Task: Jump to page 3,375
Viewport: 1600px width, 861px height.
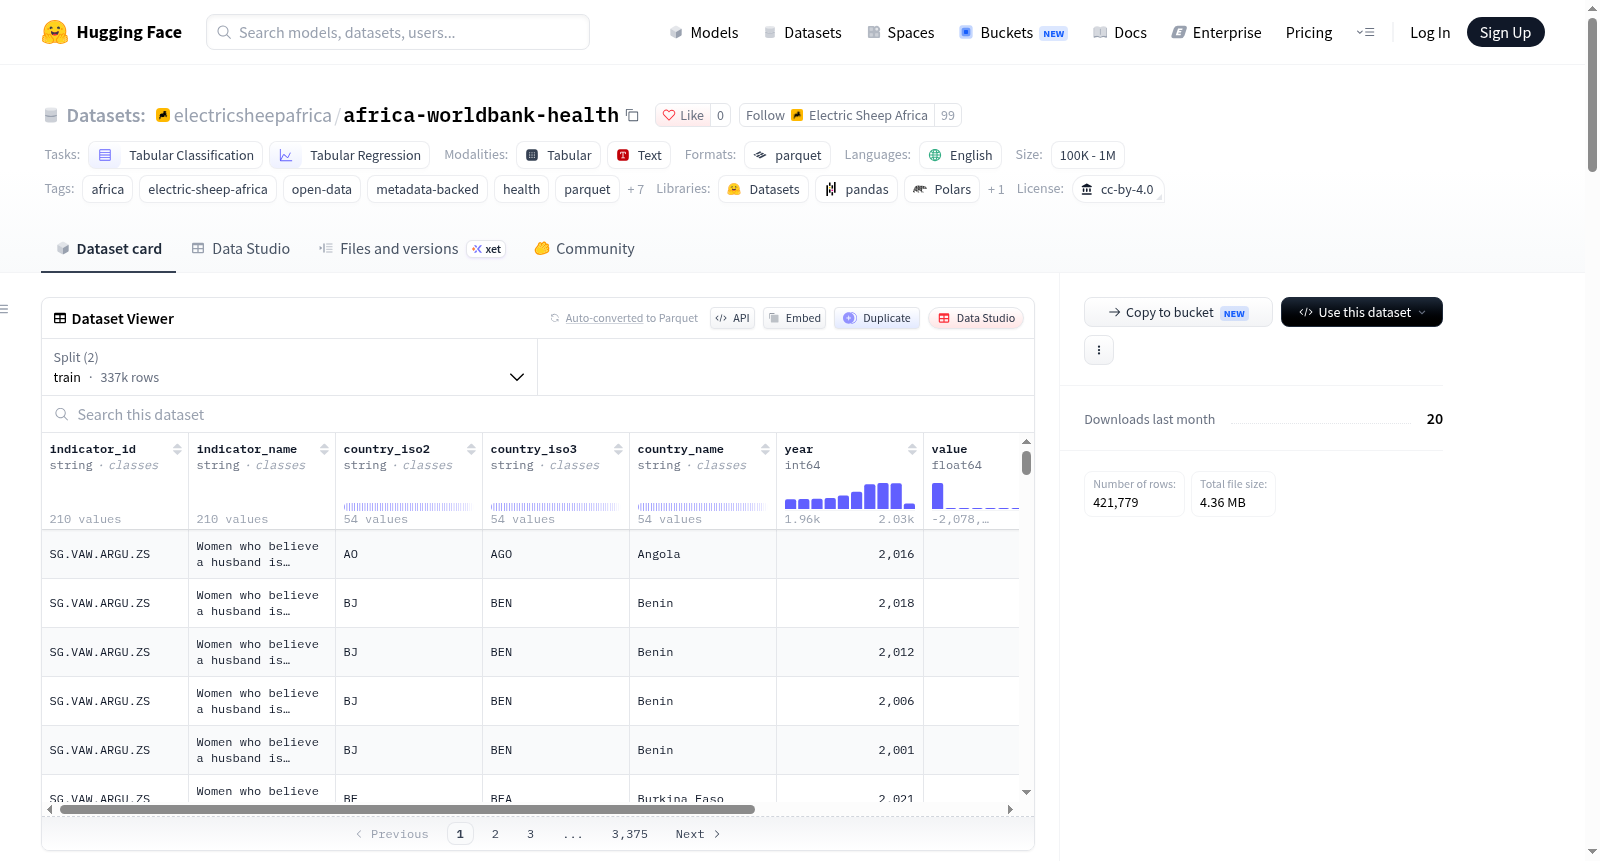Action: 630,834
